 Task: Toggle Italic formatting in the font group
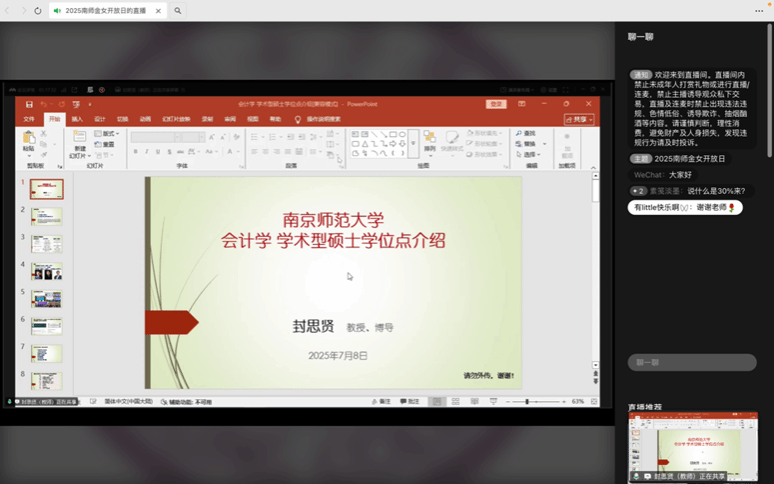(x=146, y=152)
